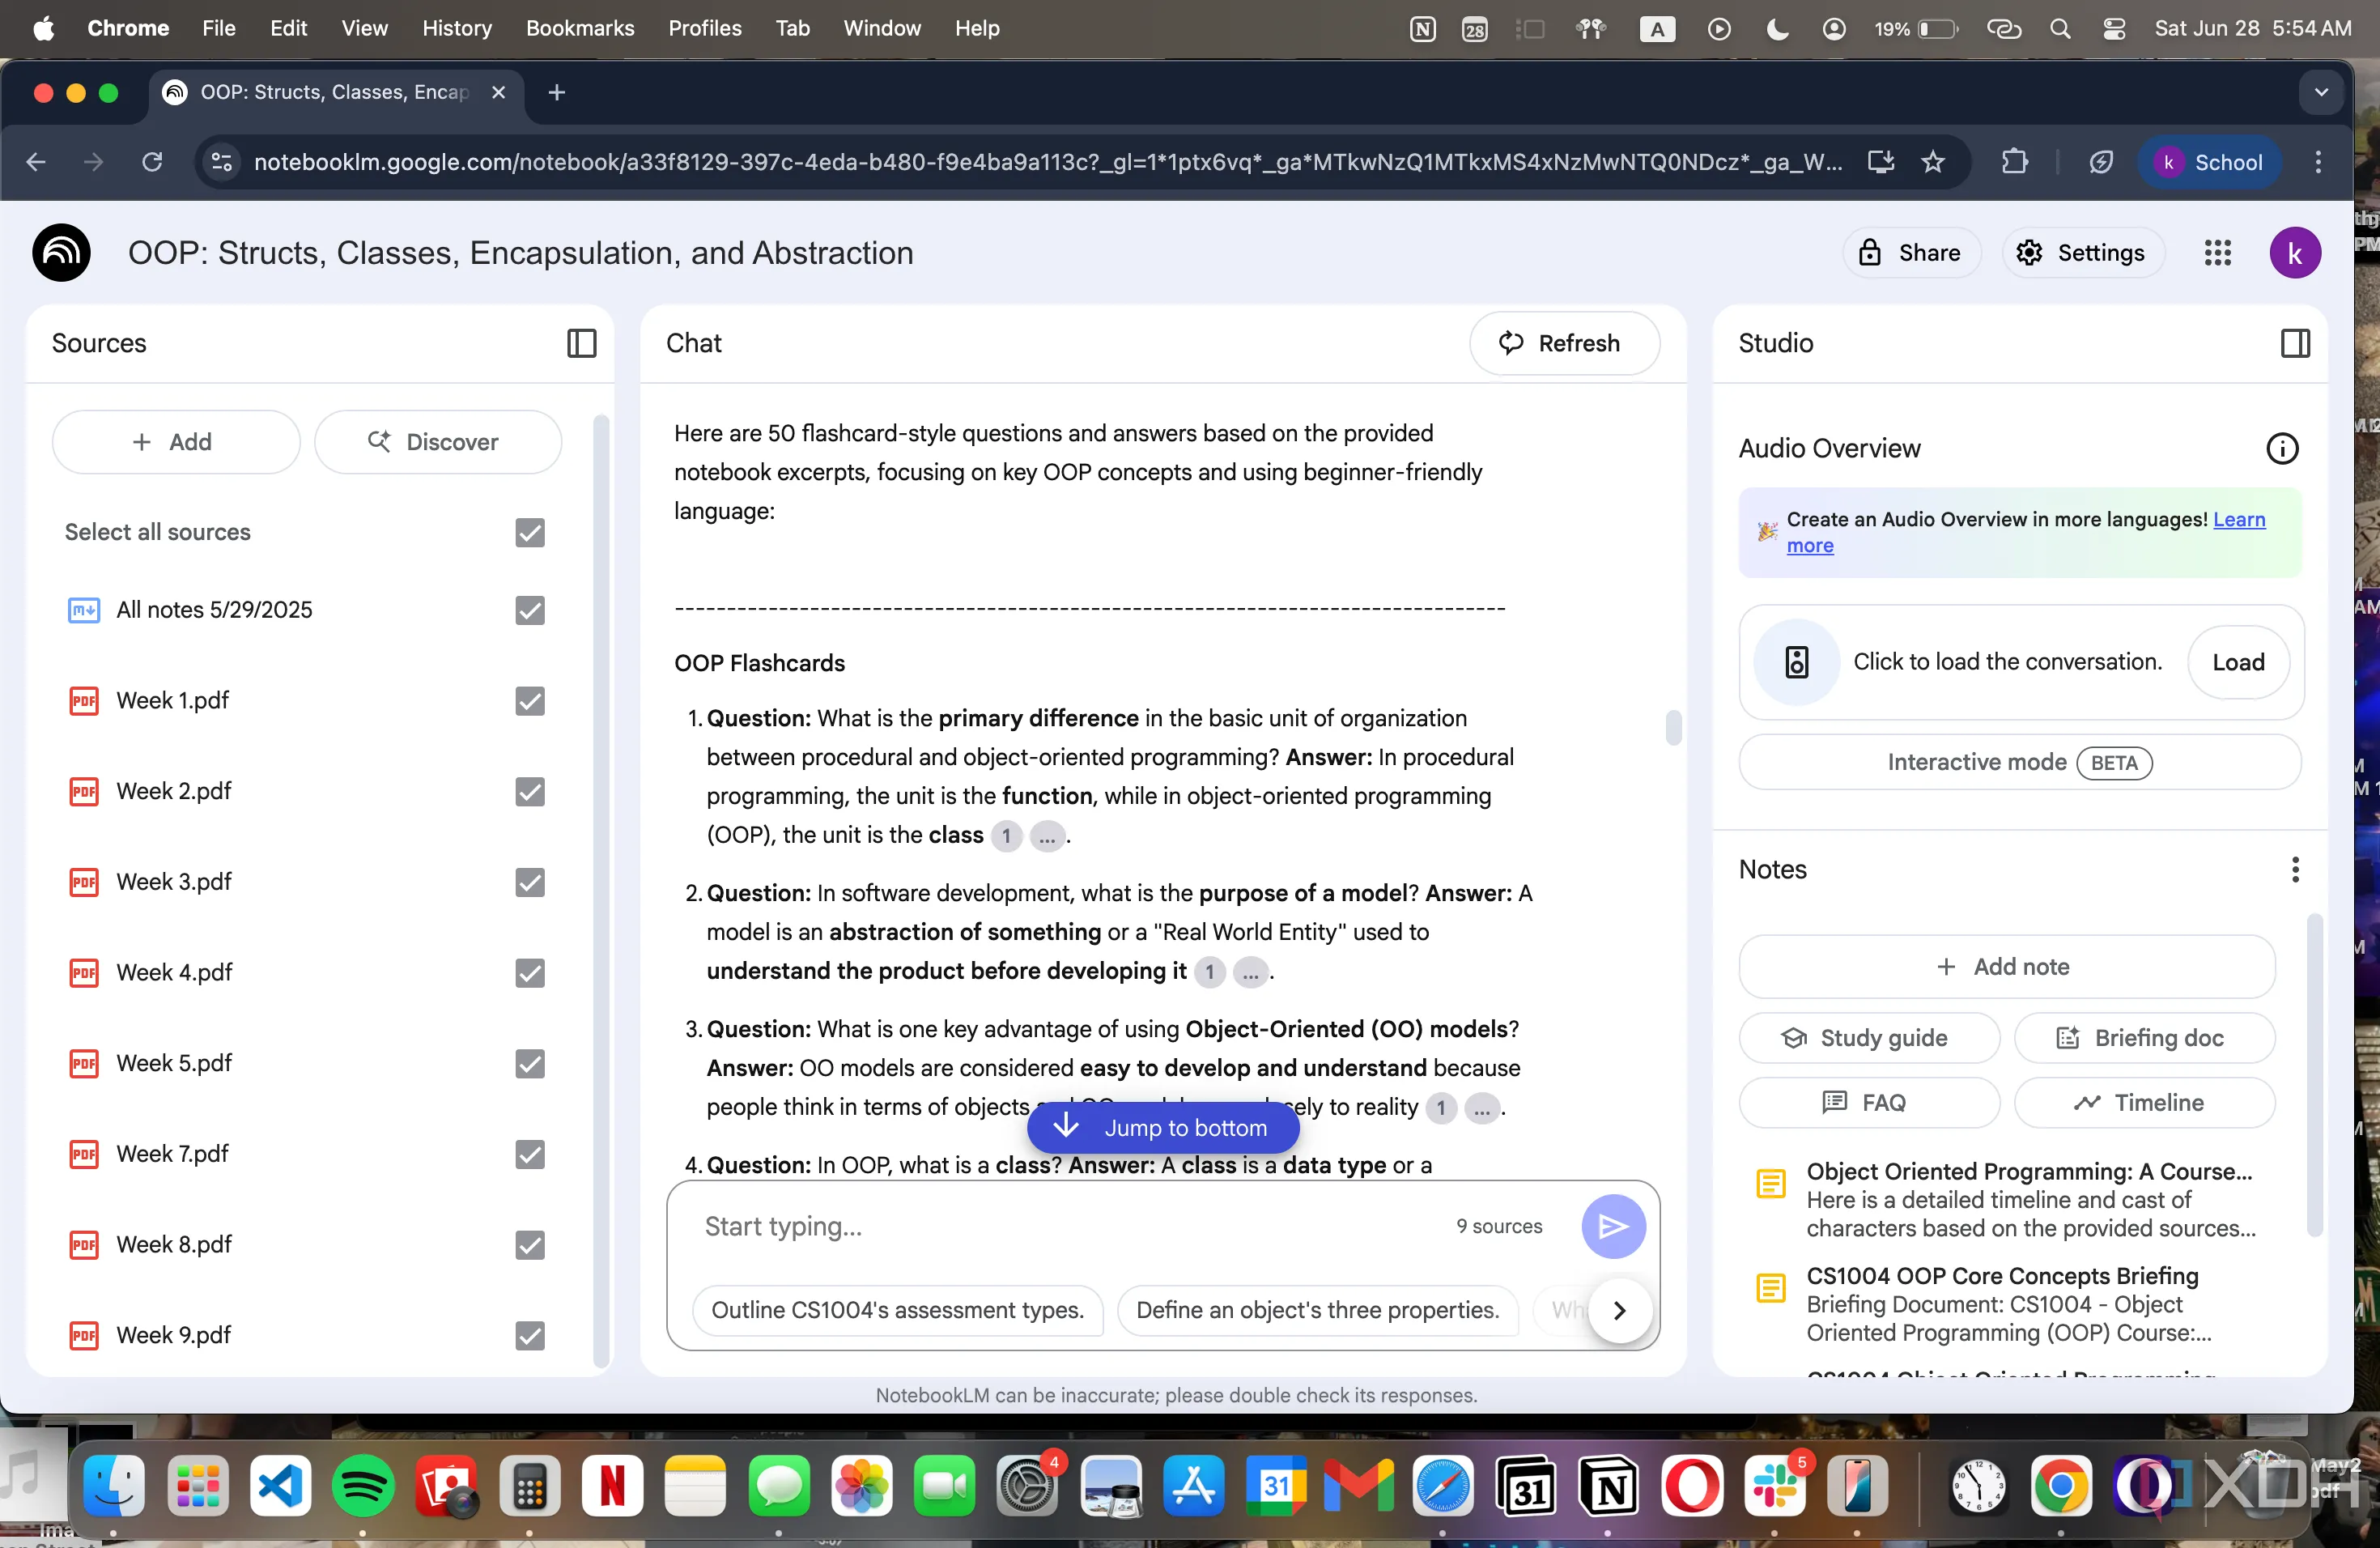Uncheck Select all sources checkbox
This screenshot has height=1548, width=2380.
pos(530,532)
